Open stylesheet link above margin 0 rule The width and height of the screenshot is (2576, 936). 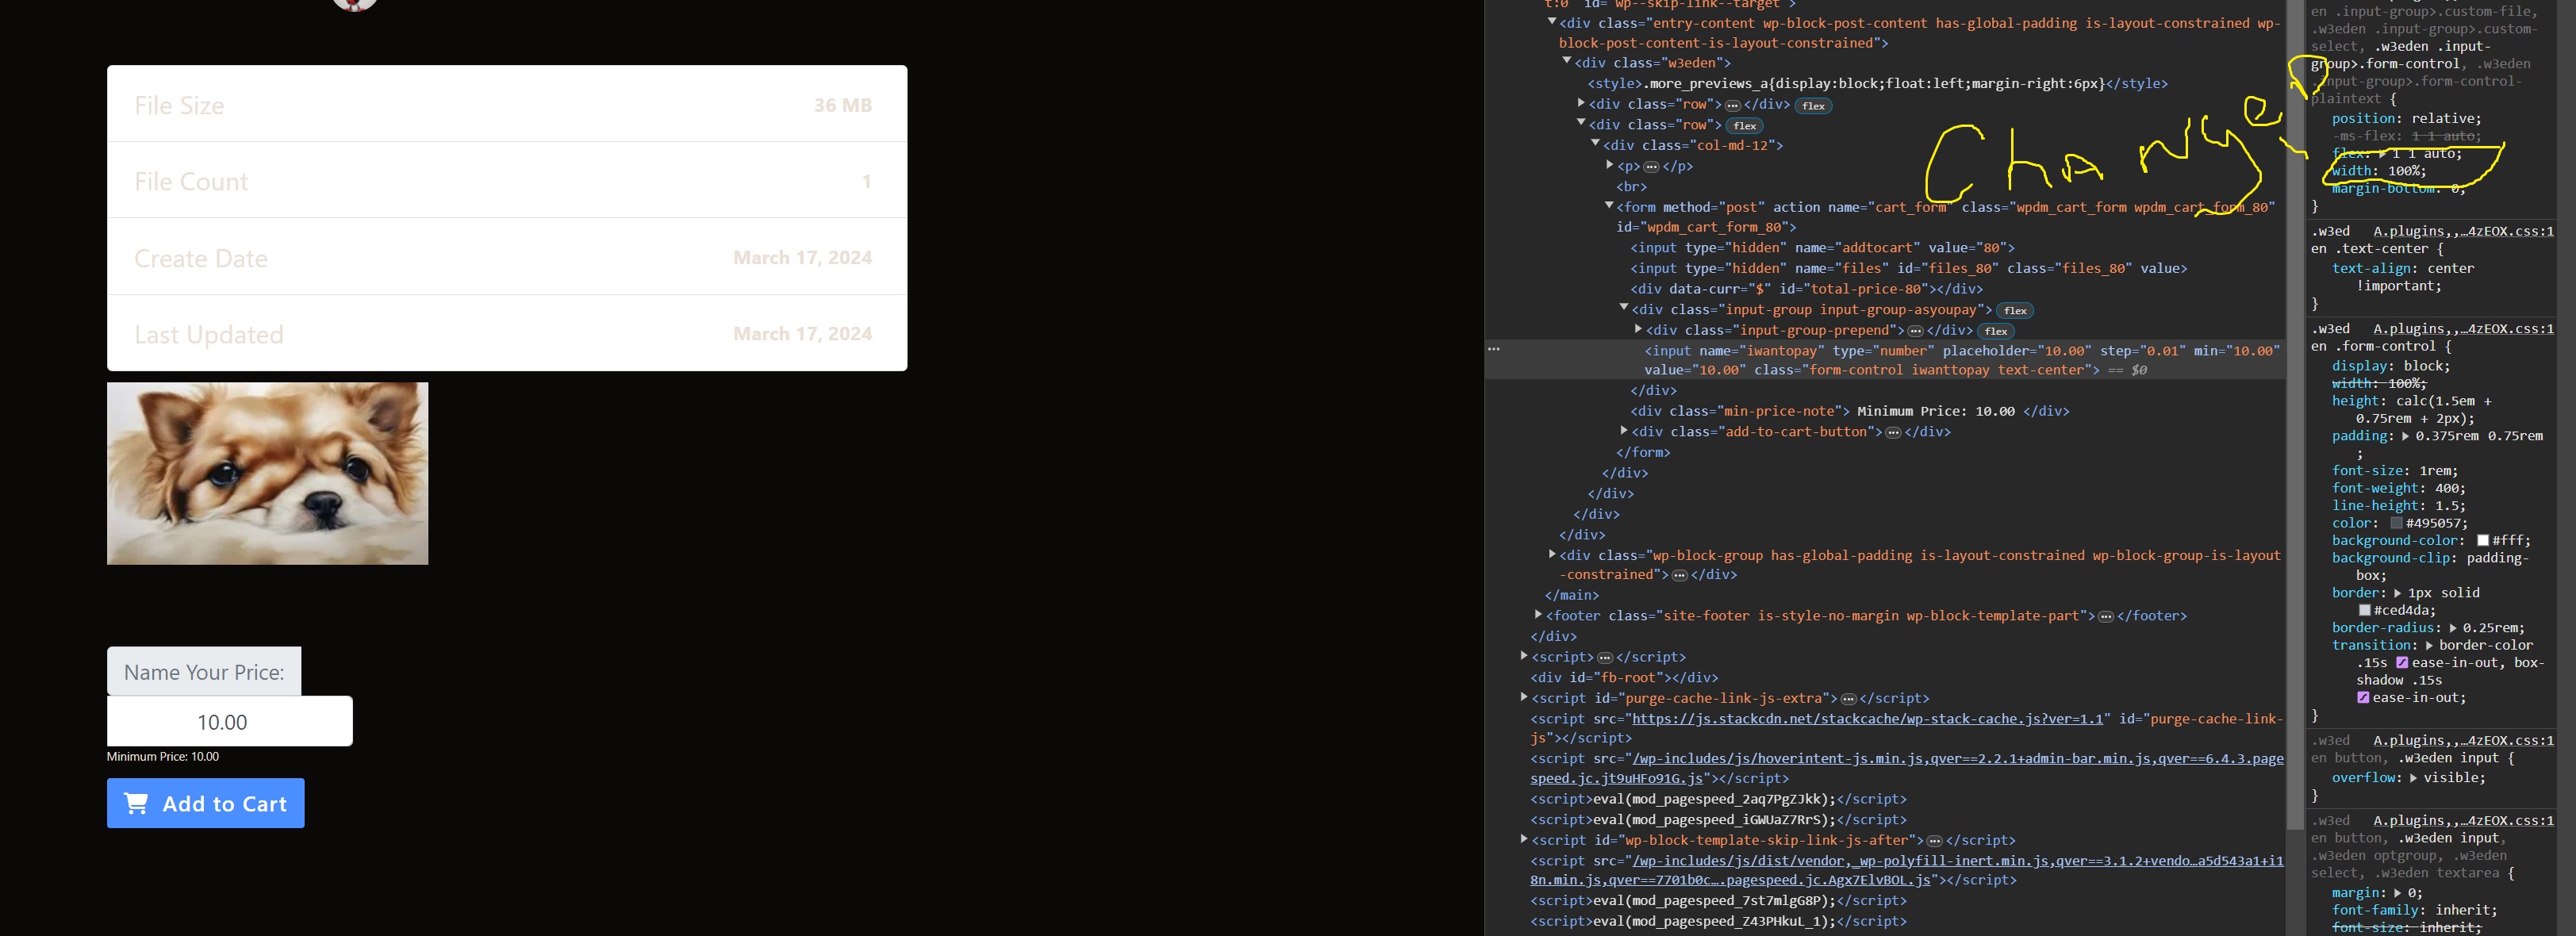(x=2464, y=821)
